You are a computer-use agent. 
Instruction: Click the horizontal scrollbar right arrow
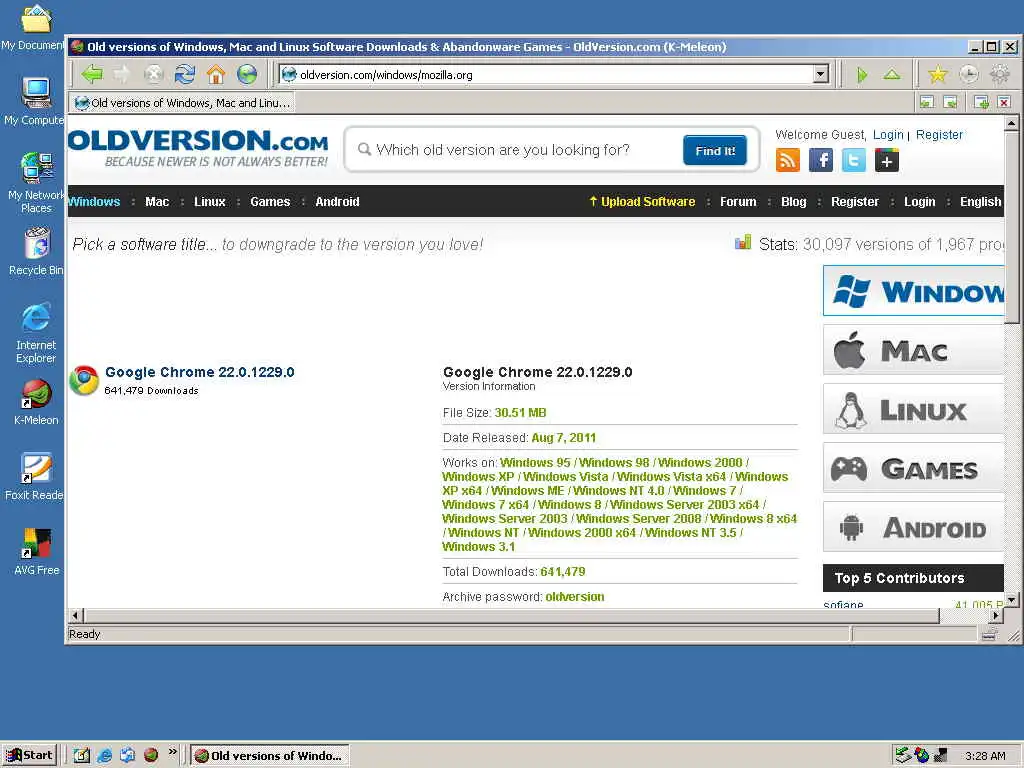(995, 615)
